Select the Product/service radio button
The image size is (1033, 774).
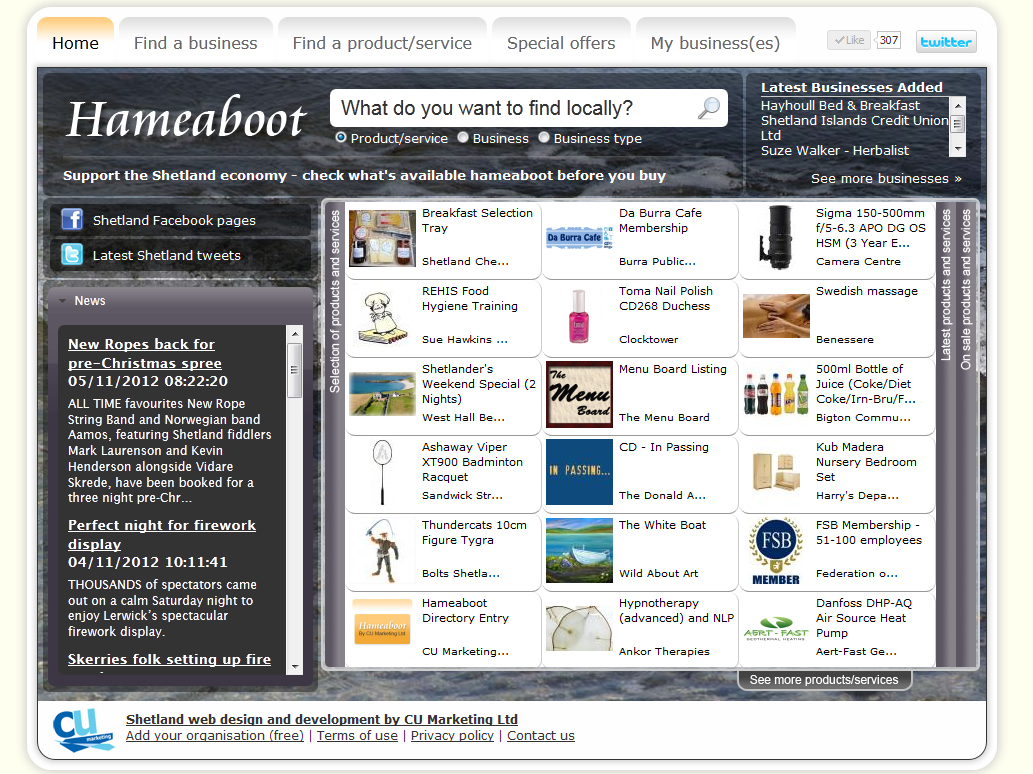point(341,138)
